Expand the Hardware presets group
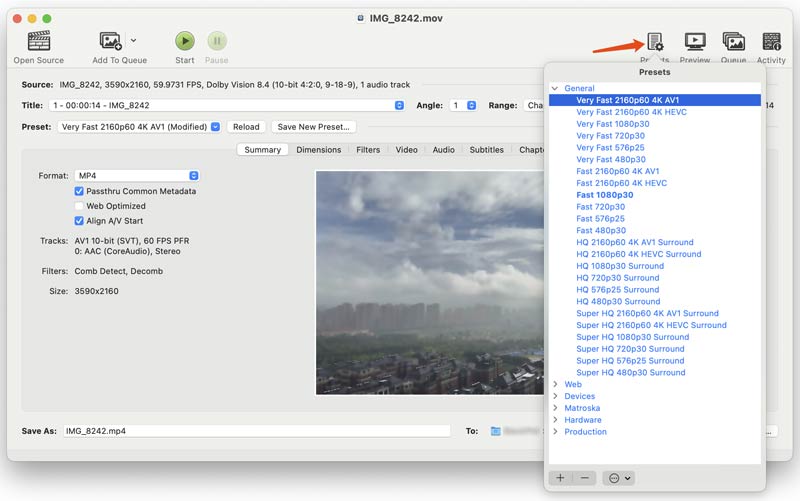This screenshot has width=800, height=501. click(555, 419)
